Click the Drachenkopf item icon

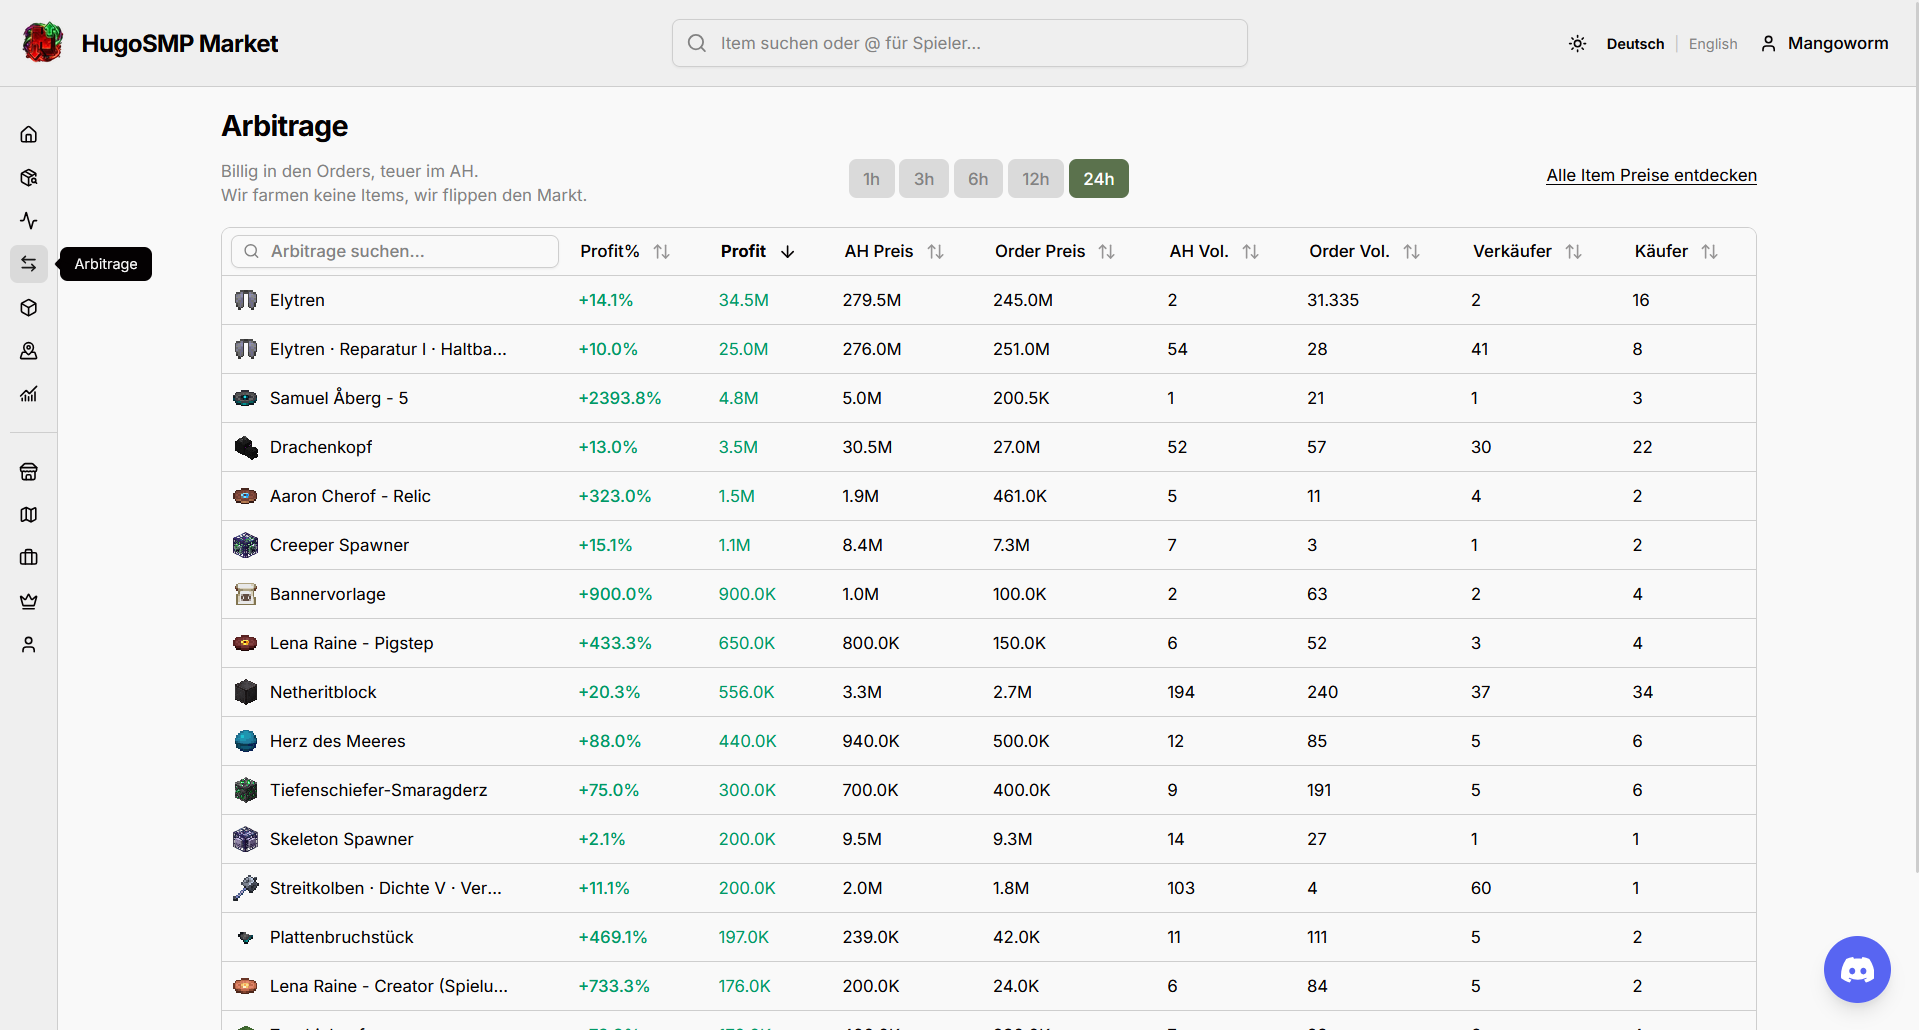246,447
